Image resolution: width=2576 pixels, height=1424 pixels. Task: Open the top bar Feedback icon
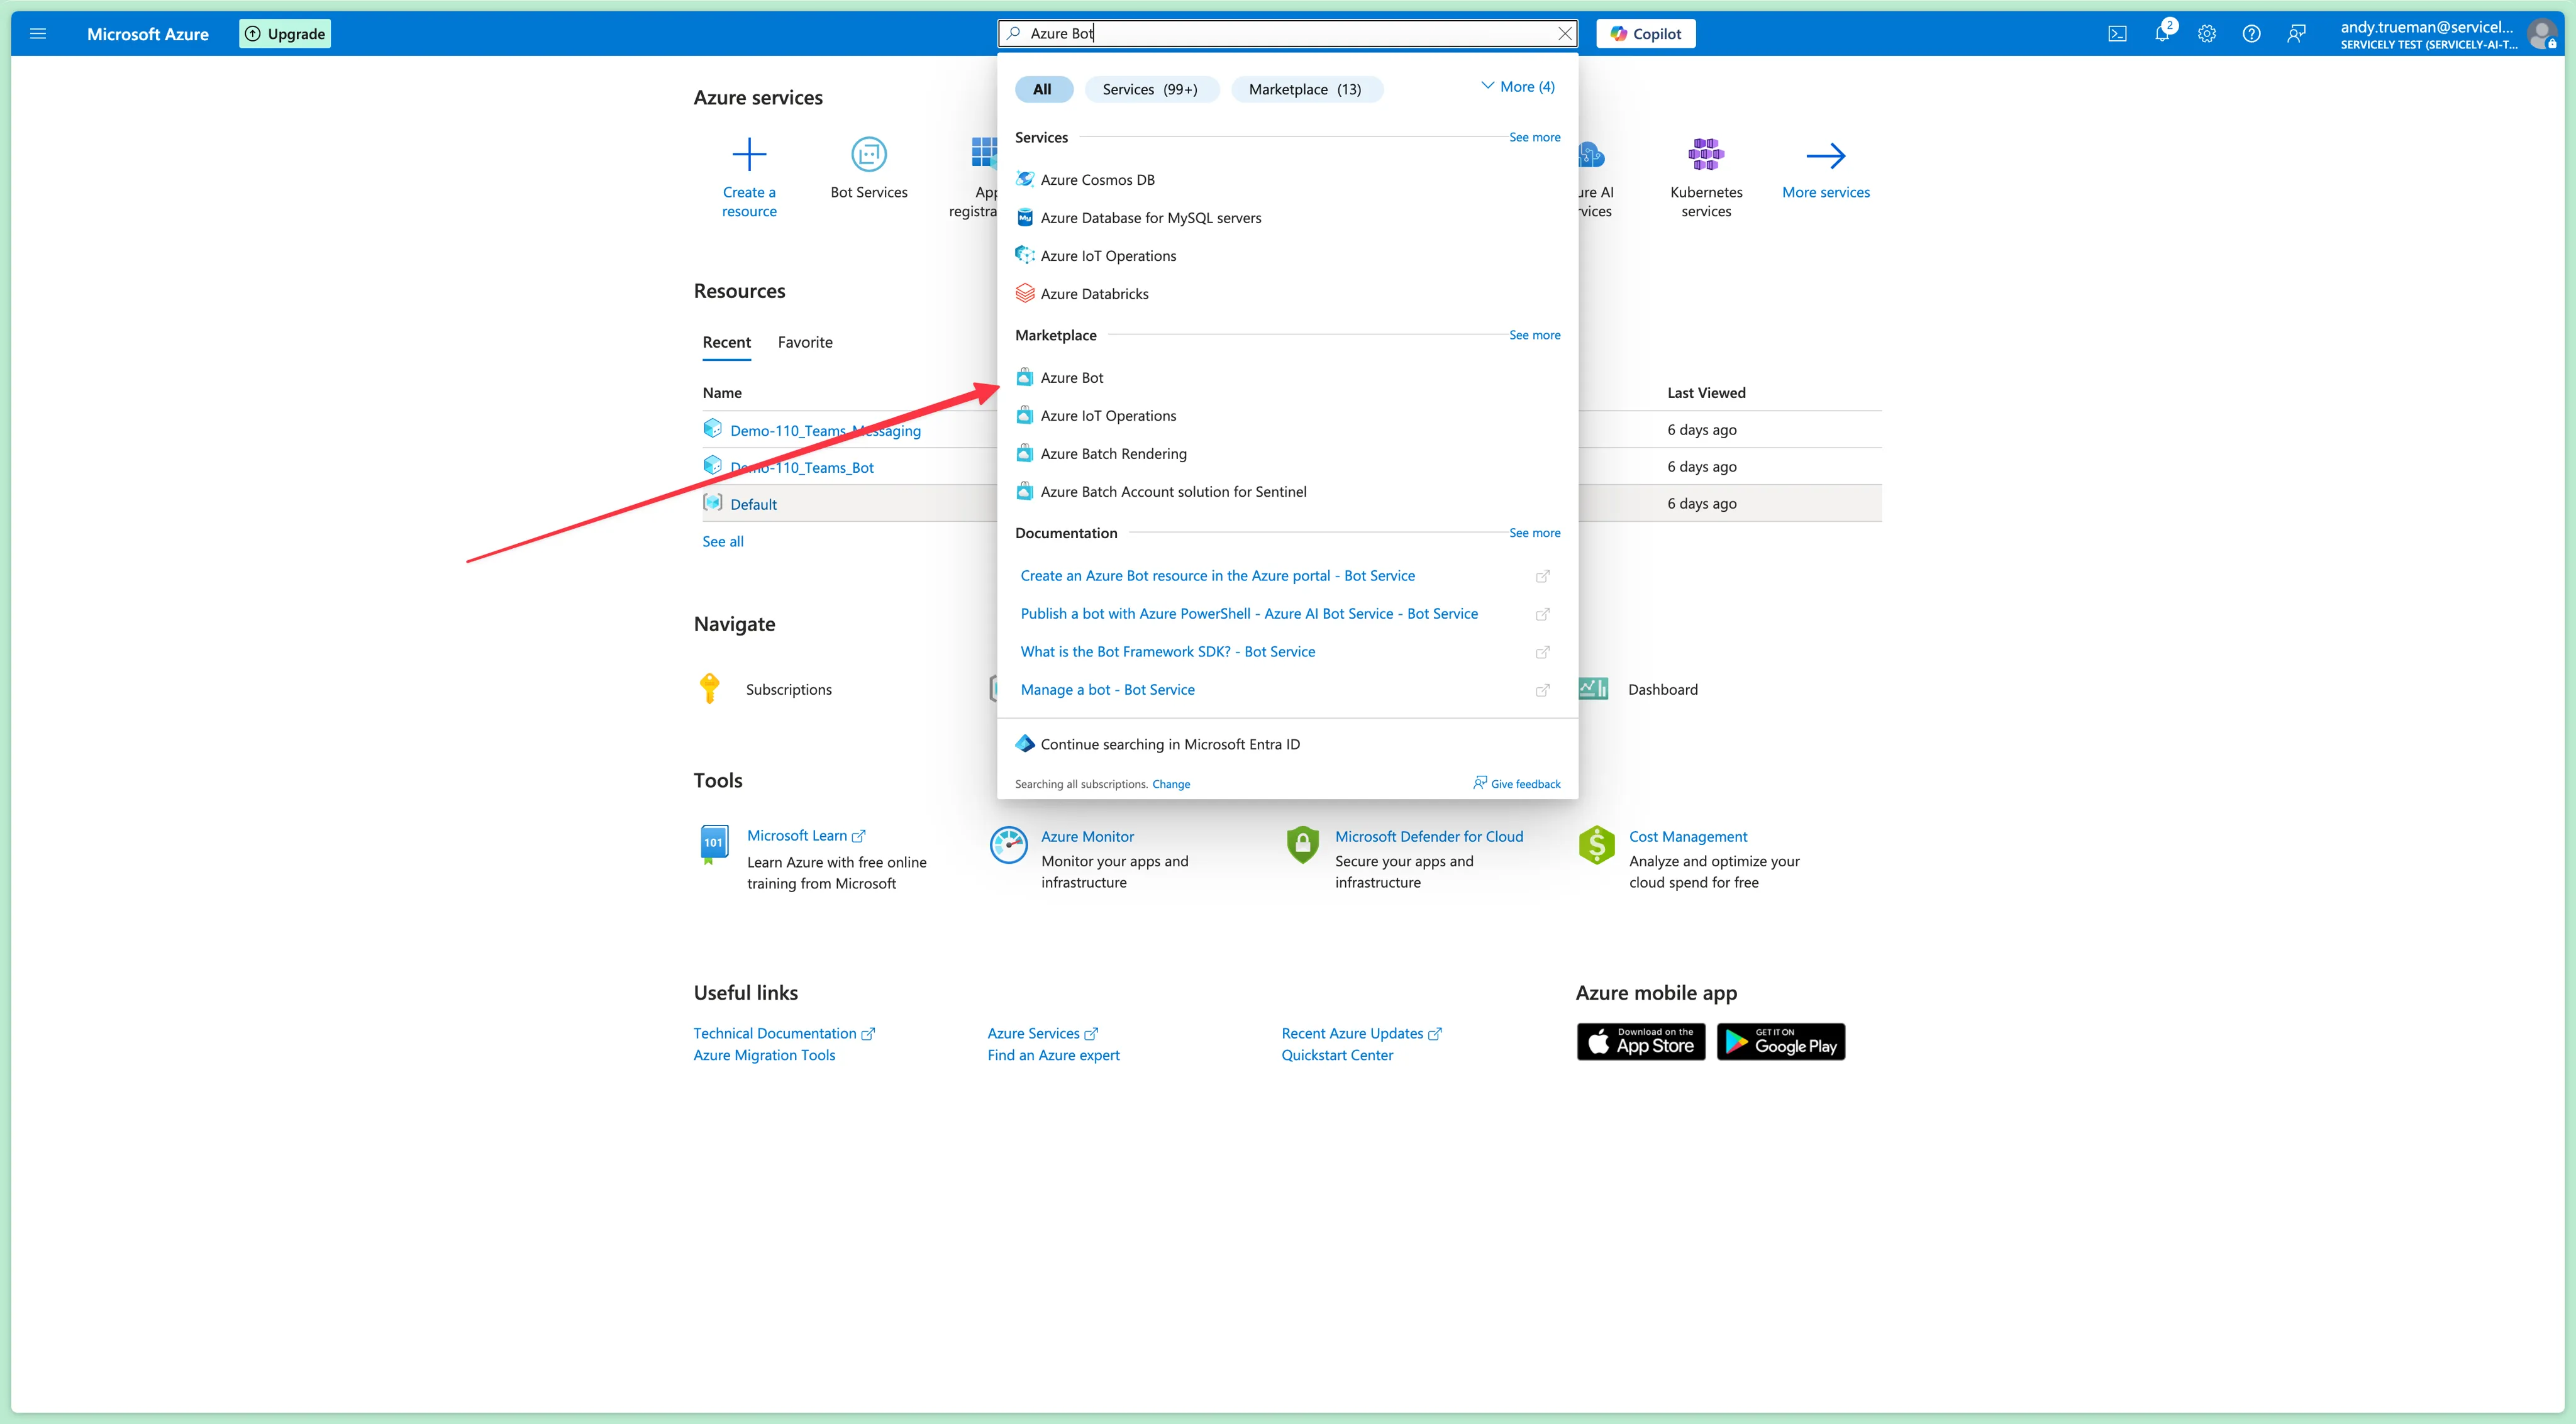2296,34
